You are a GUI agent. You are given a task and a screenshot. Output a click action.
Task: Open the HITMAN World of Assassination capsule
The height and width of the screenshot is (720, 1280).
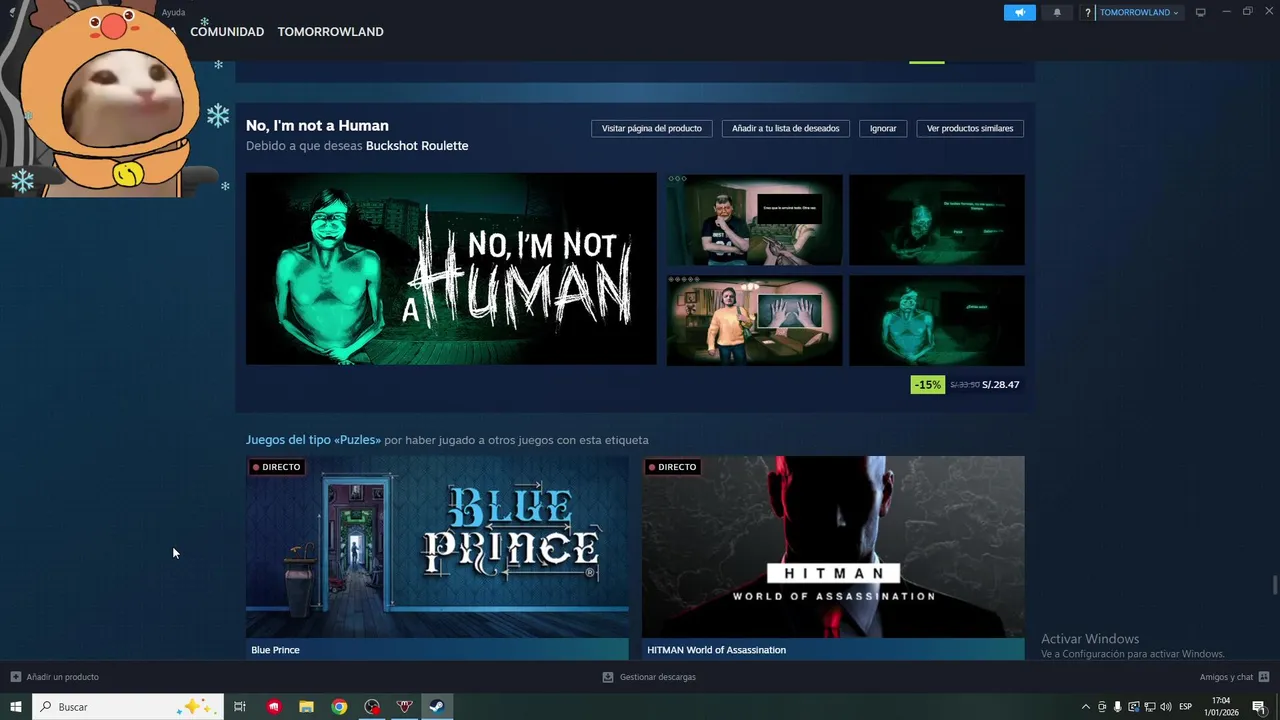(x=833, y=547)
